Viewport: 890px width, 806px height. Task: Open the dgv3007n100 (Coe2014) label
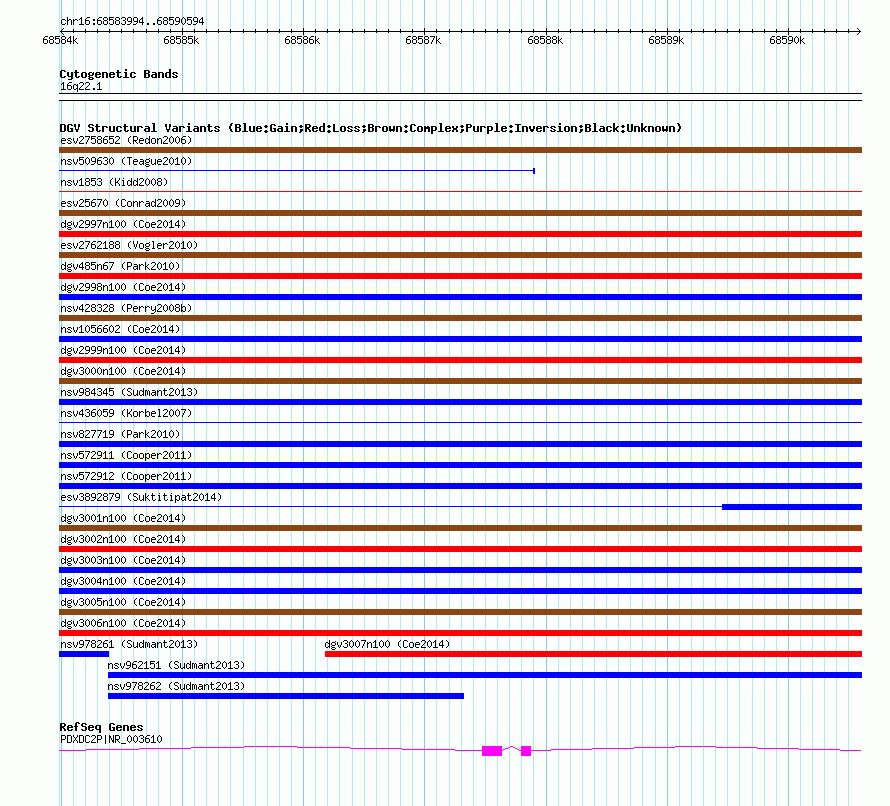(x=387, y=644)
